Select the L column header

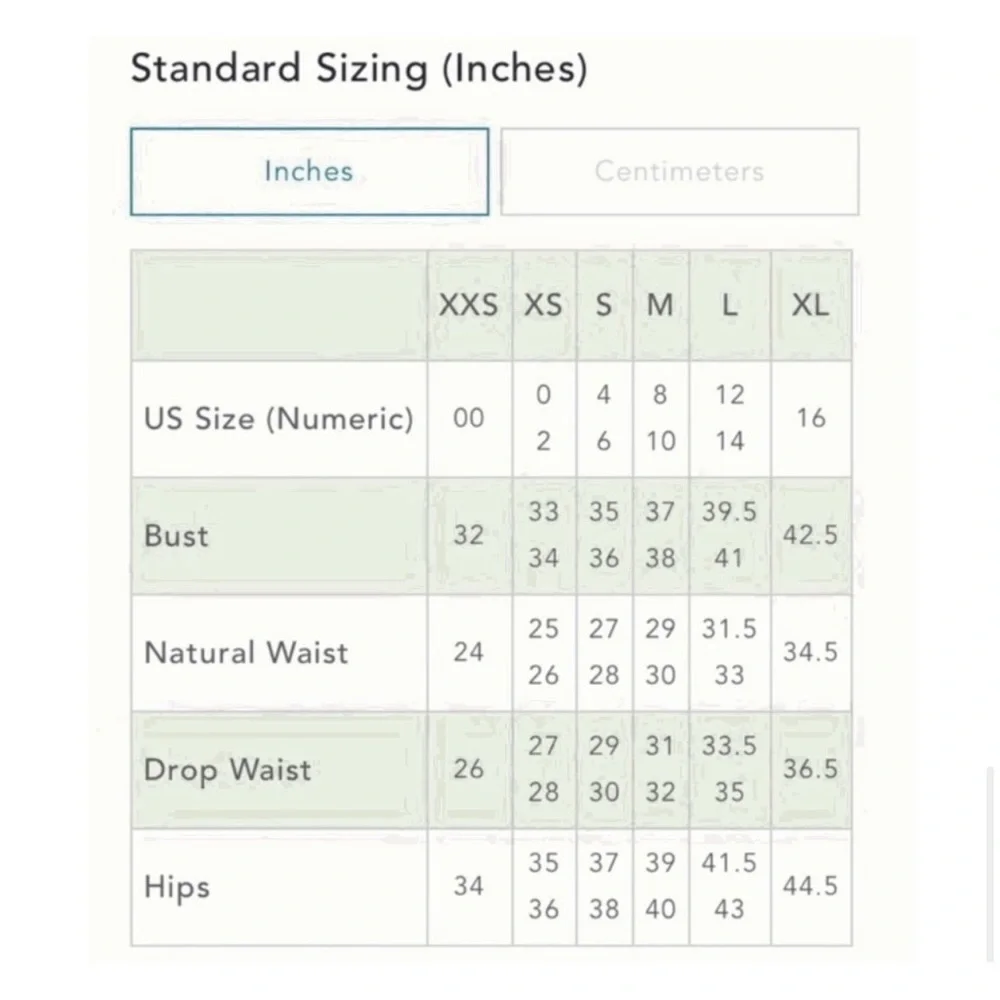pyautogui.click(x=730, y=306)
